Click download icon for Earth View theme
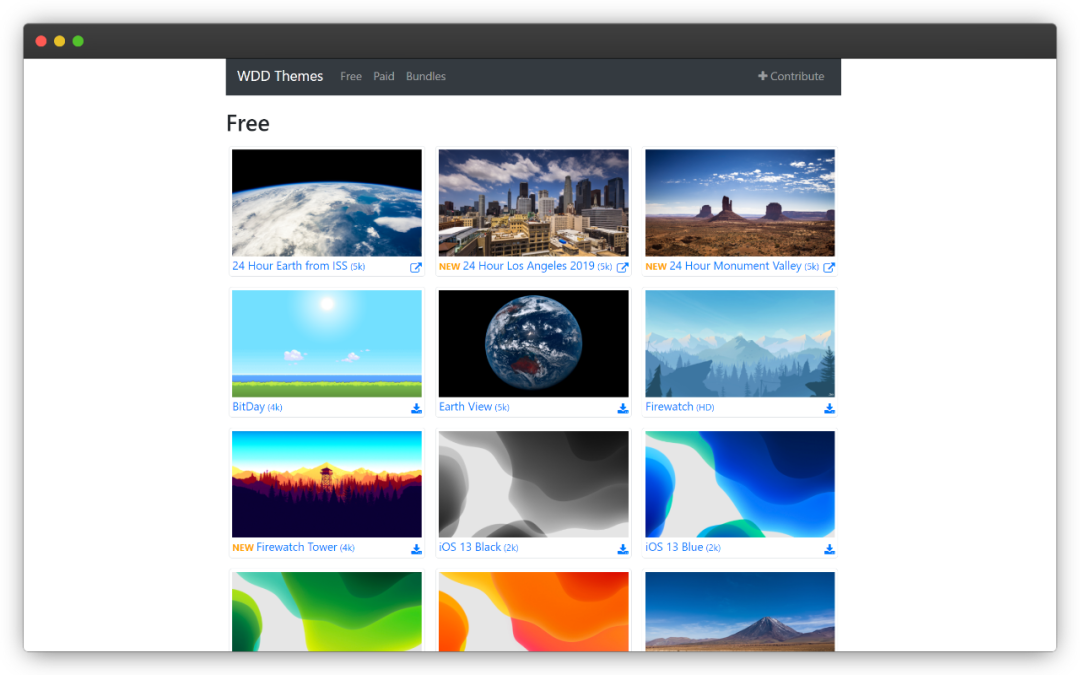 coord(623,408)
